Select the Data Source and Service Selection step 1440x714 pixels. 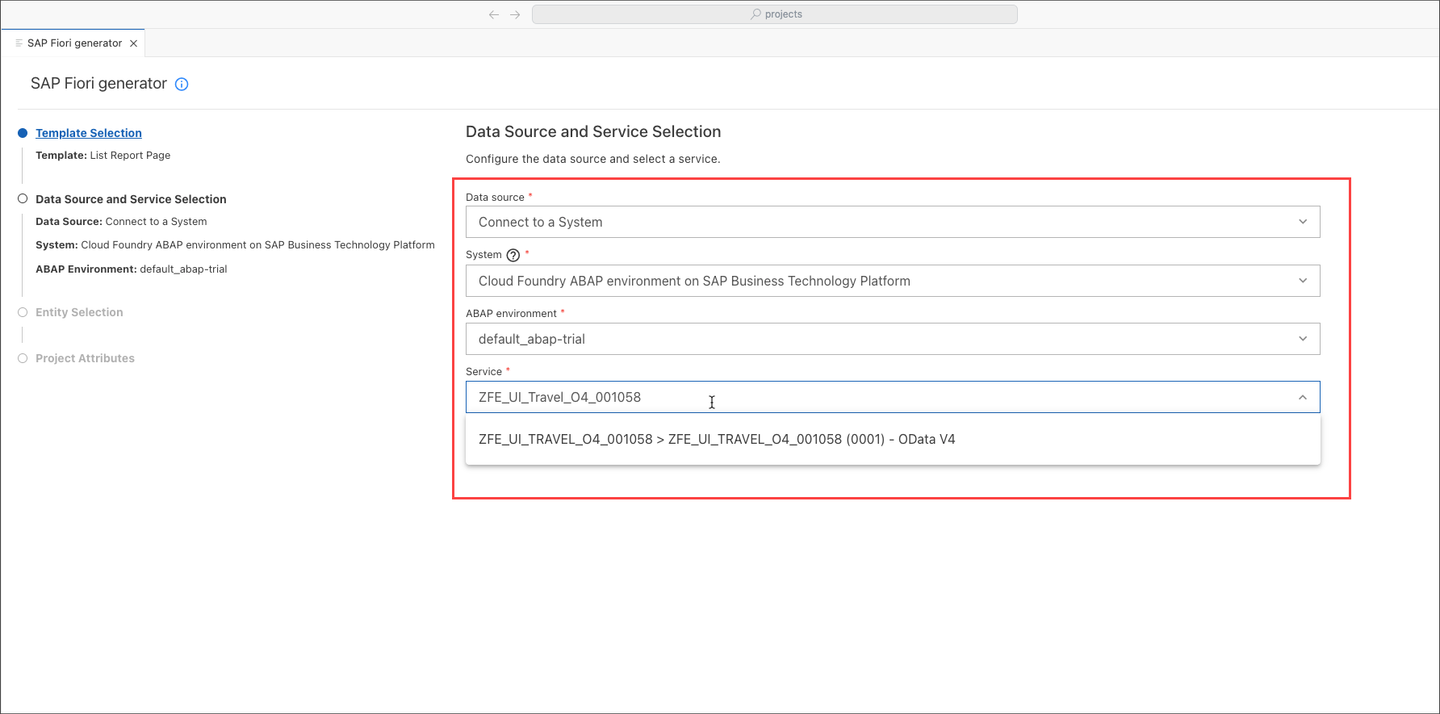point(131,199)
